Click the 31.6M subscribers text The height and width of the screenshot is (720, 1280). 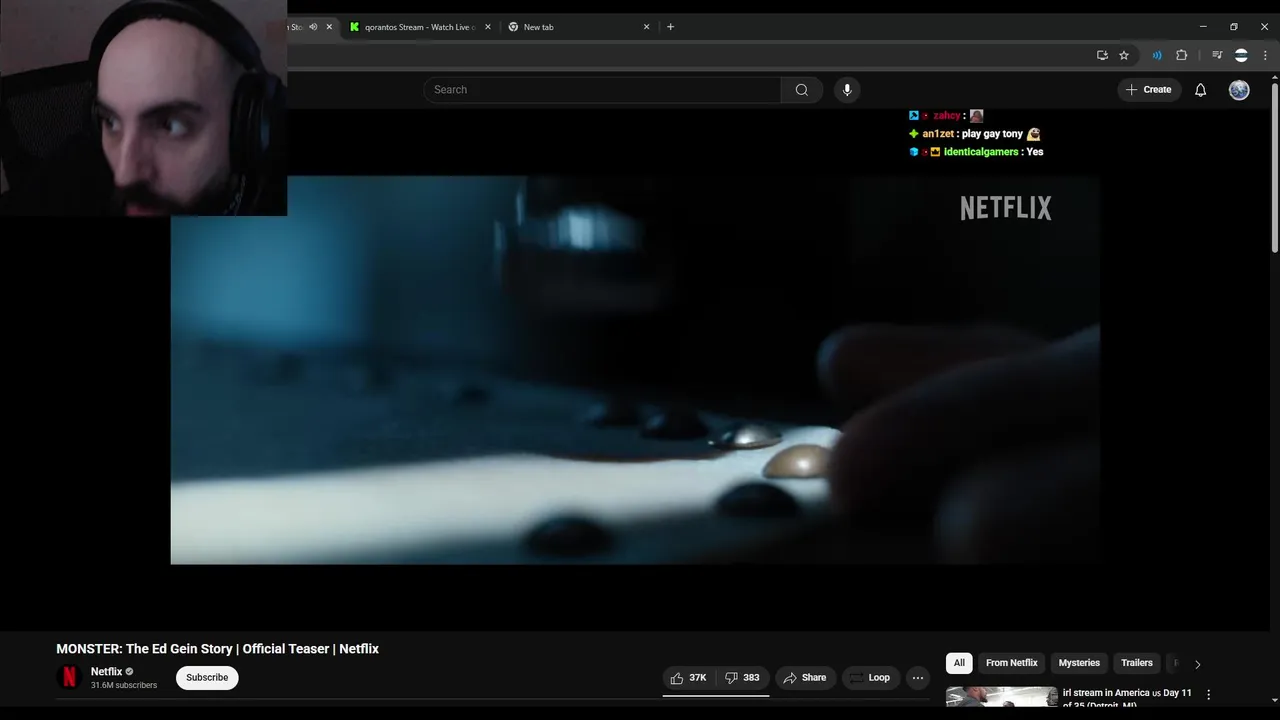point(124,686)
